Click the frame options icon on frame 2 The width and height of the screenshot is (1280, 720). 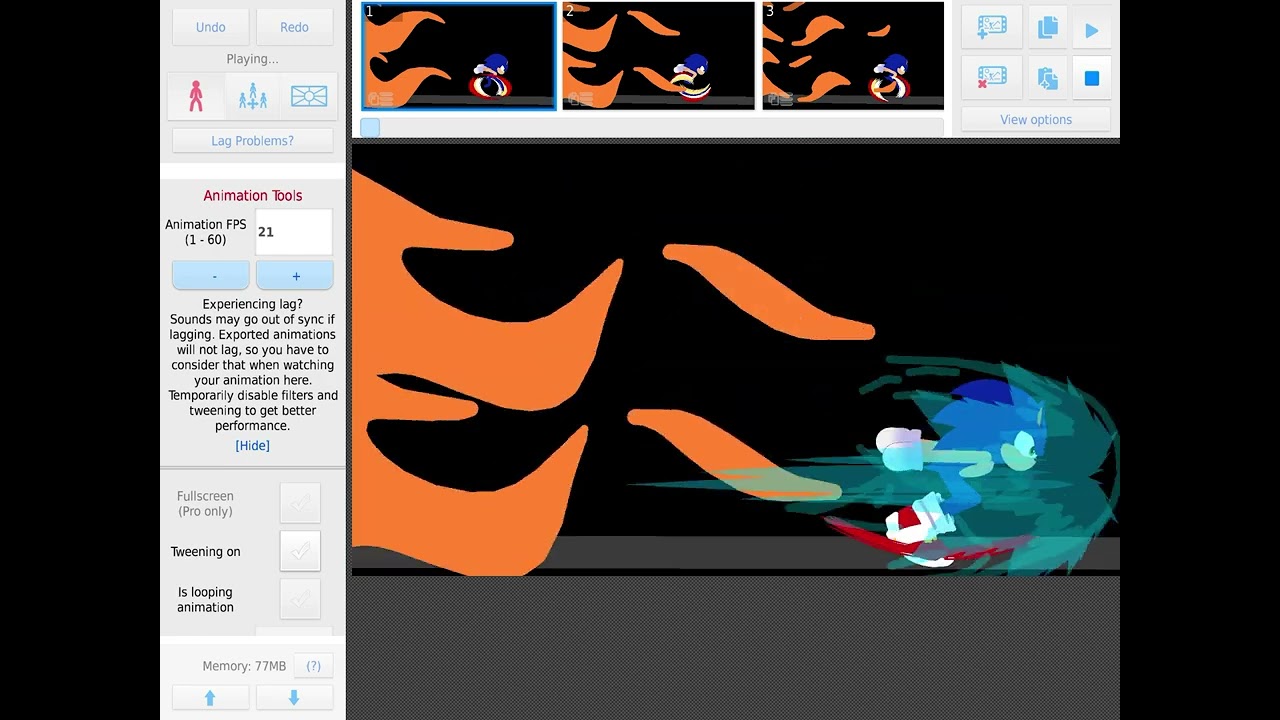580,98
